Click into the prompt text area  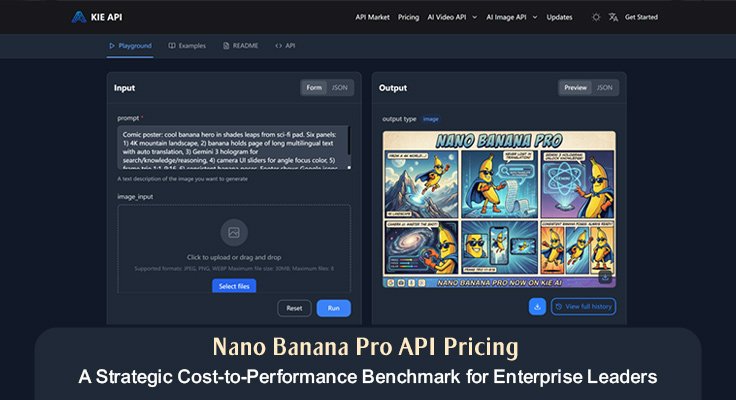(232, 147)
